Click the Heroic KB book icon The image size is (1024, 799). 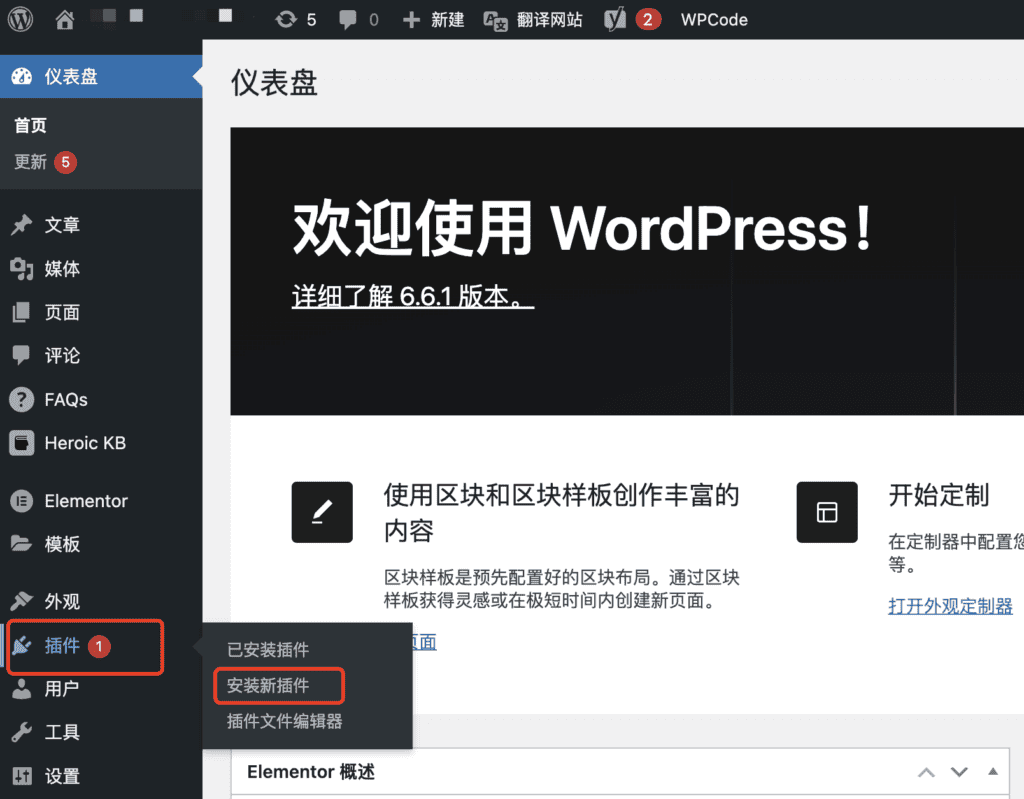coord(21,443)
